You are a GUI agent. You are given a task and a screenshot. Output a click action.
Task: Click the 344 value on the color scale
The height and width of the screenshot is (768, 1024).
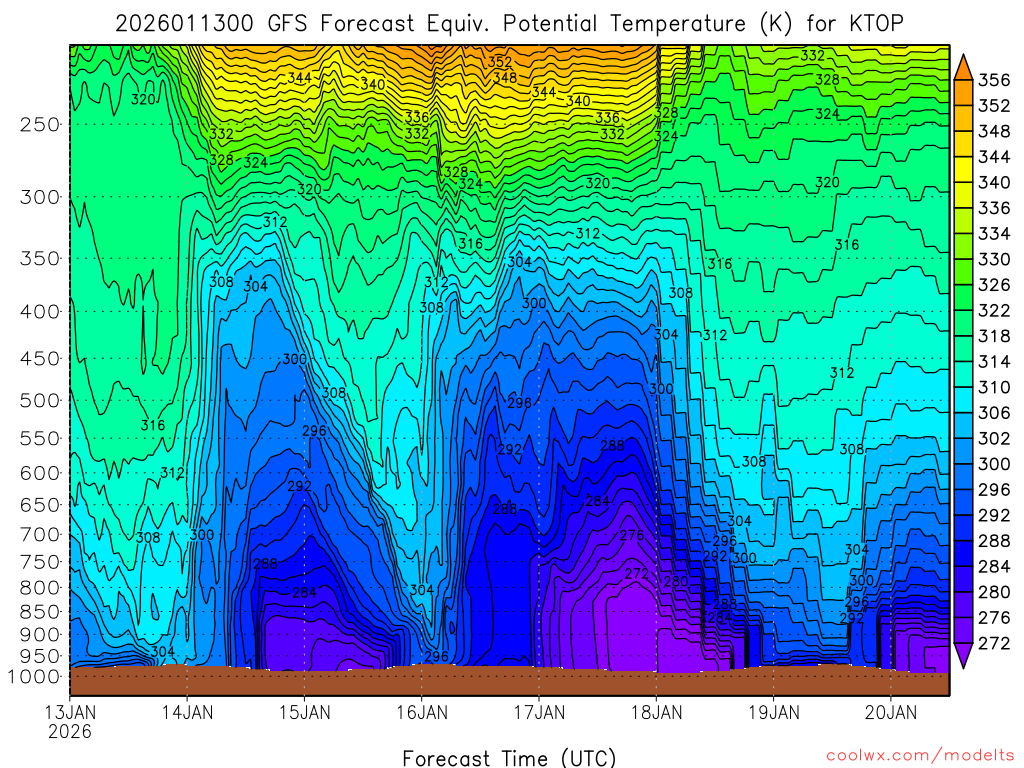tap(994, 157)
